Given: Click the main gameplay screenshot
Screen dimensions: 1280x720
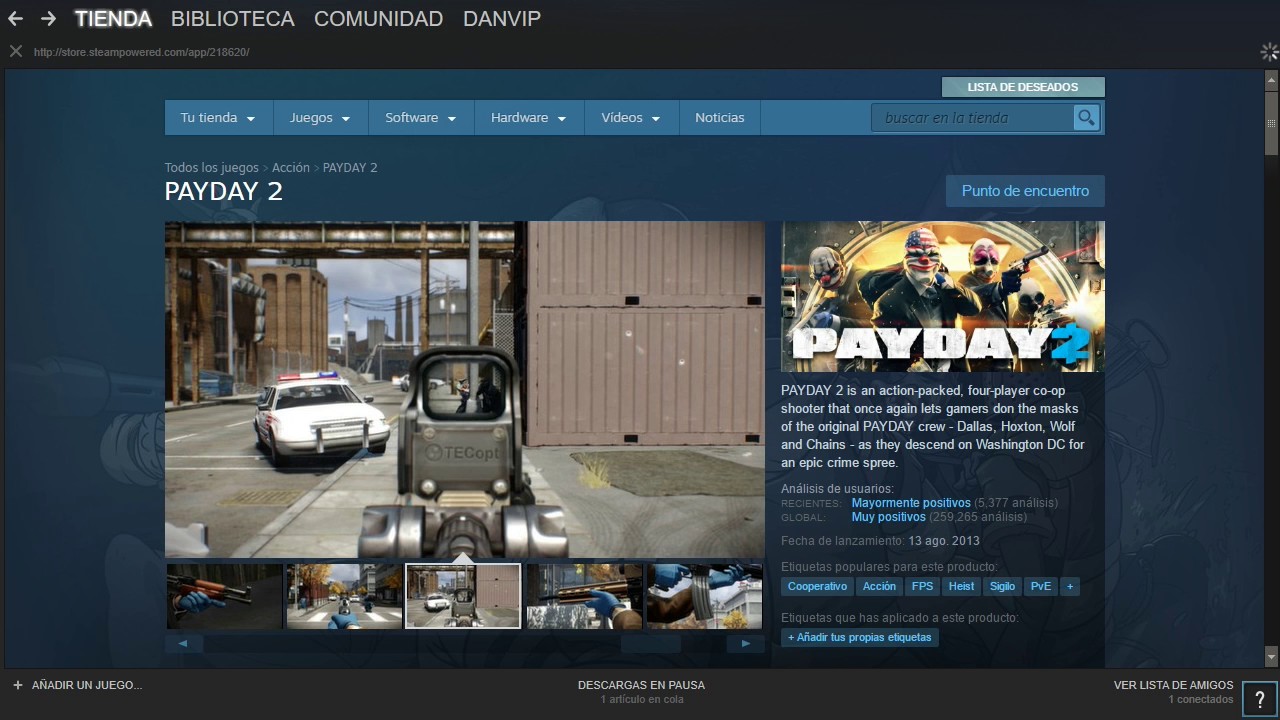Looking at the screenshot, I should 464,389.
